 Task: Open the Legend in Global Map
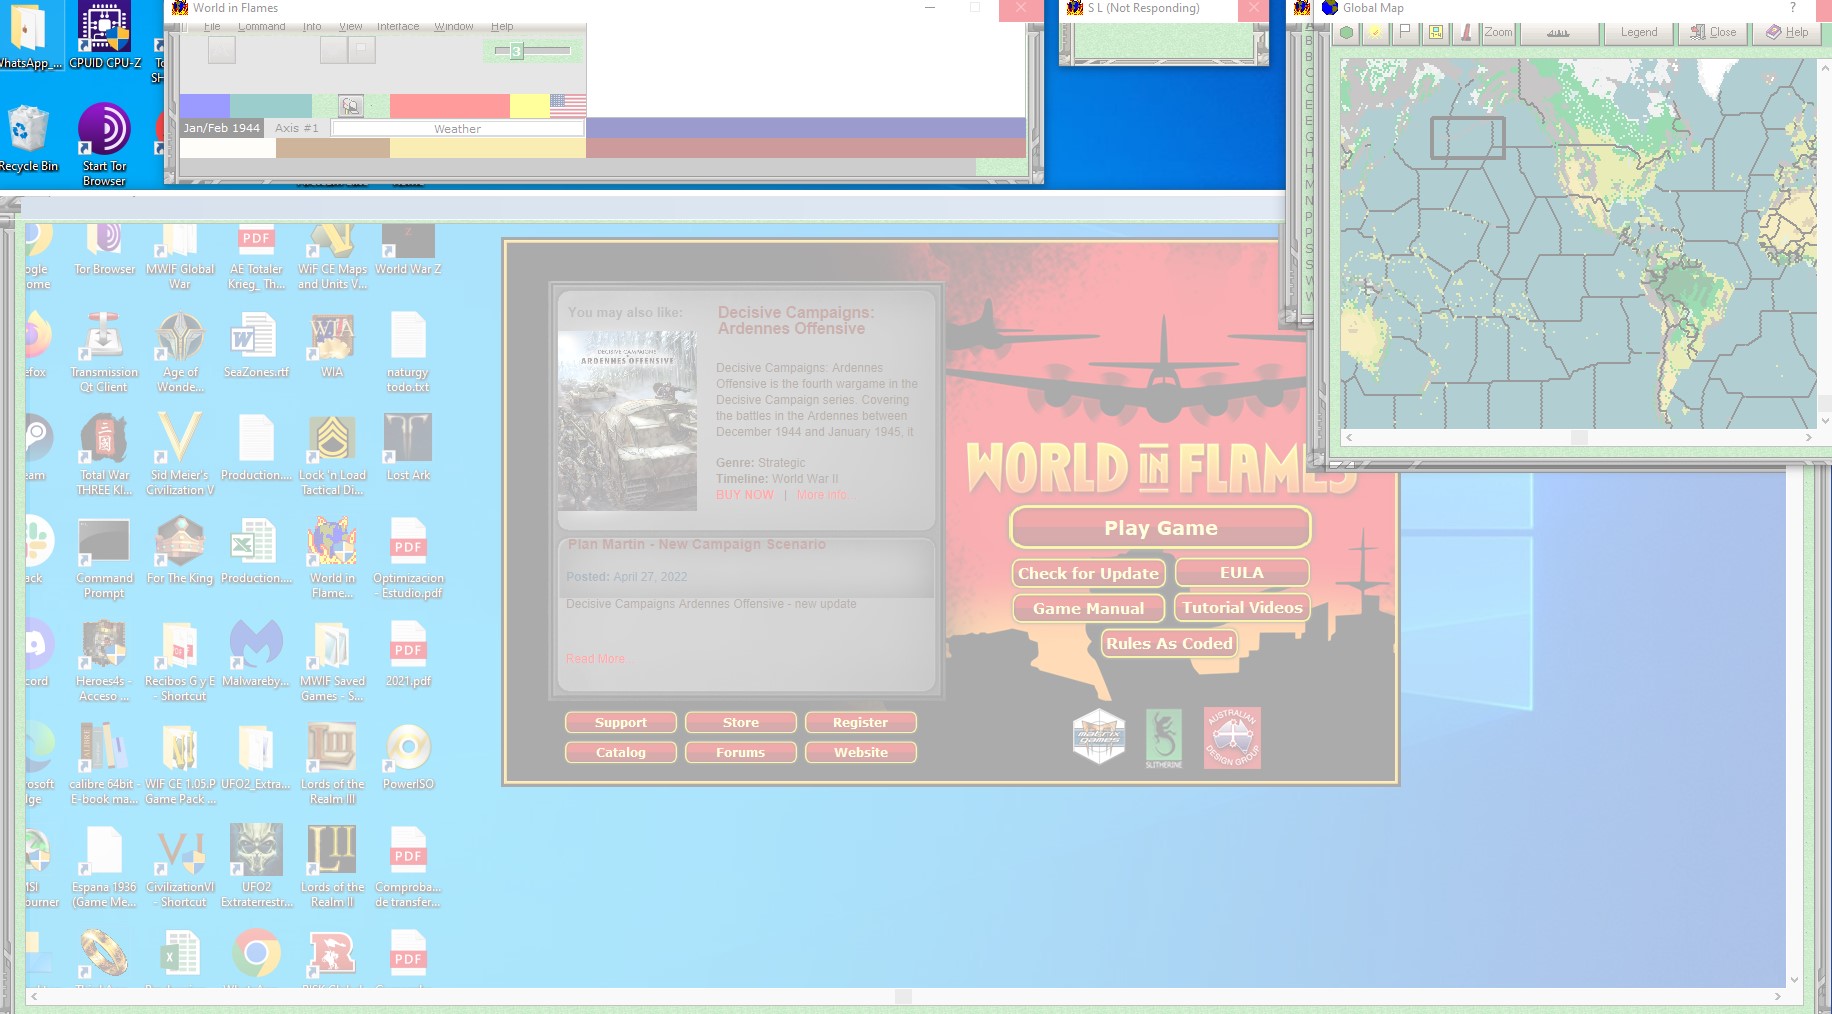pos(1639,33)
